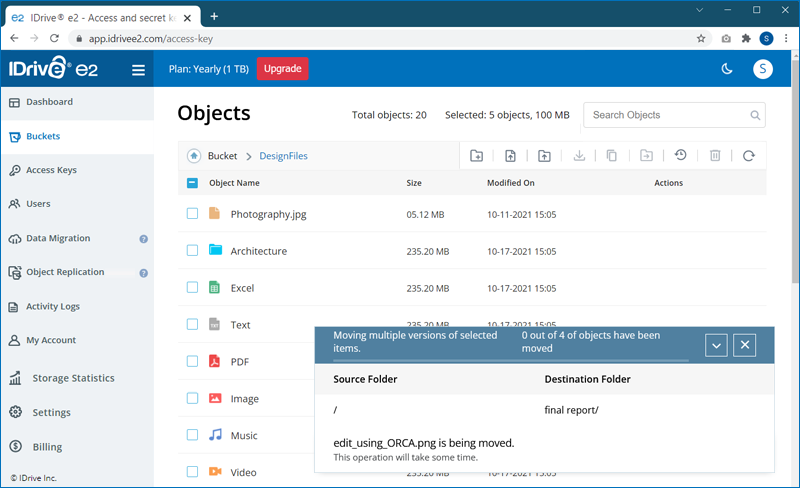The width and height of the screenshot is (800, 488).
Task: Close the moving items notification
Action: [744, 345]
